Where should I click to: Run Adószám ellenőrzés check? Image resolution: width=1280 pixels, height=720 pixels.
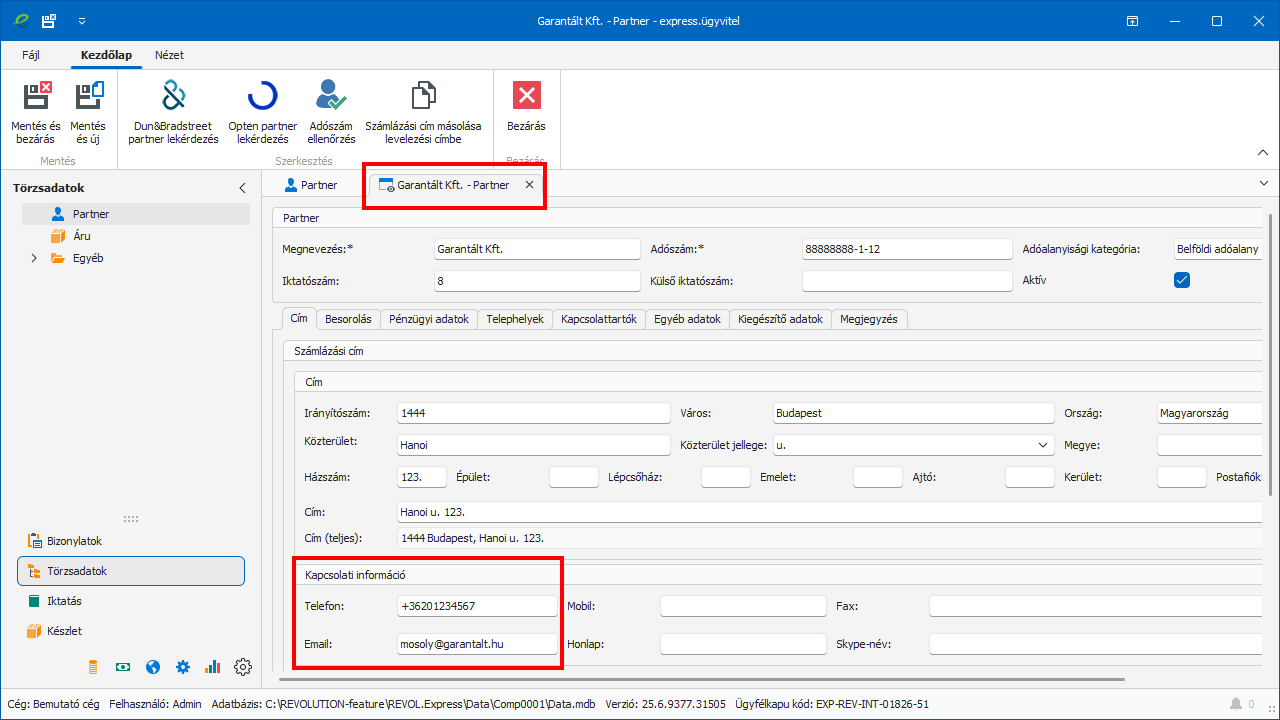click(331, 96)
